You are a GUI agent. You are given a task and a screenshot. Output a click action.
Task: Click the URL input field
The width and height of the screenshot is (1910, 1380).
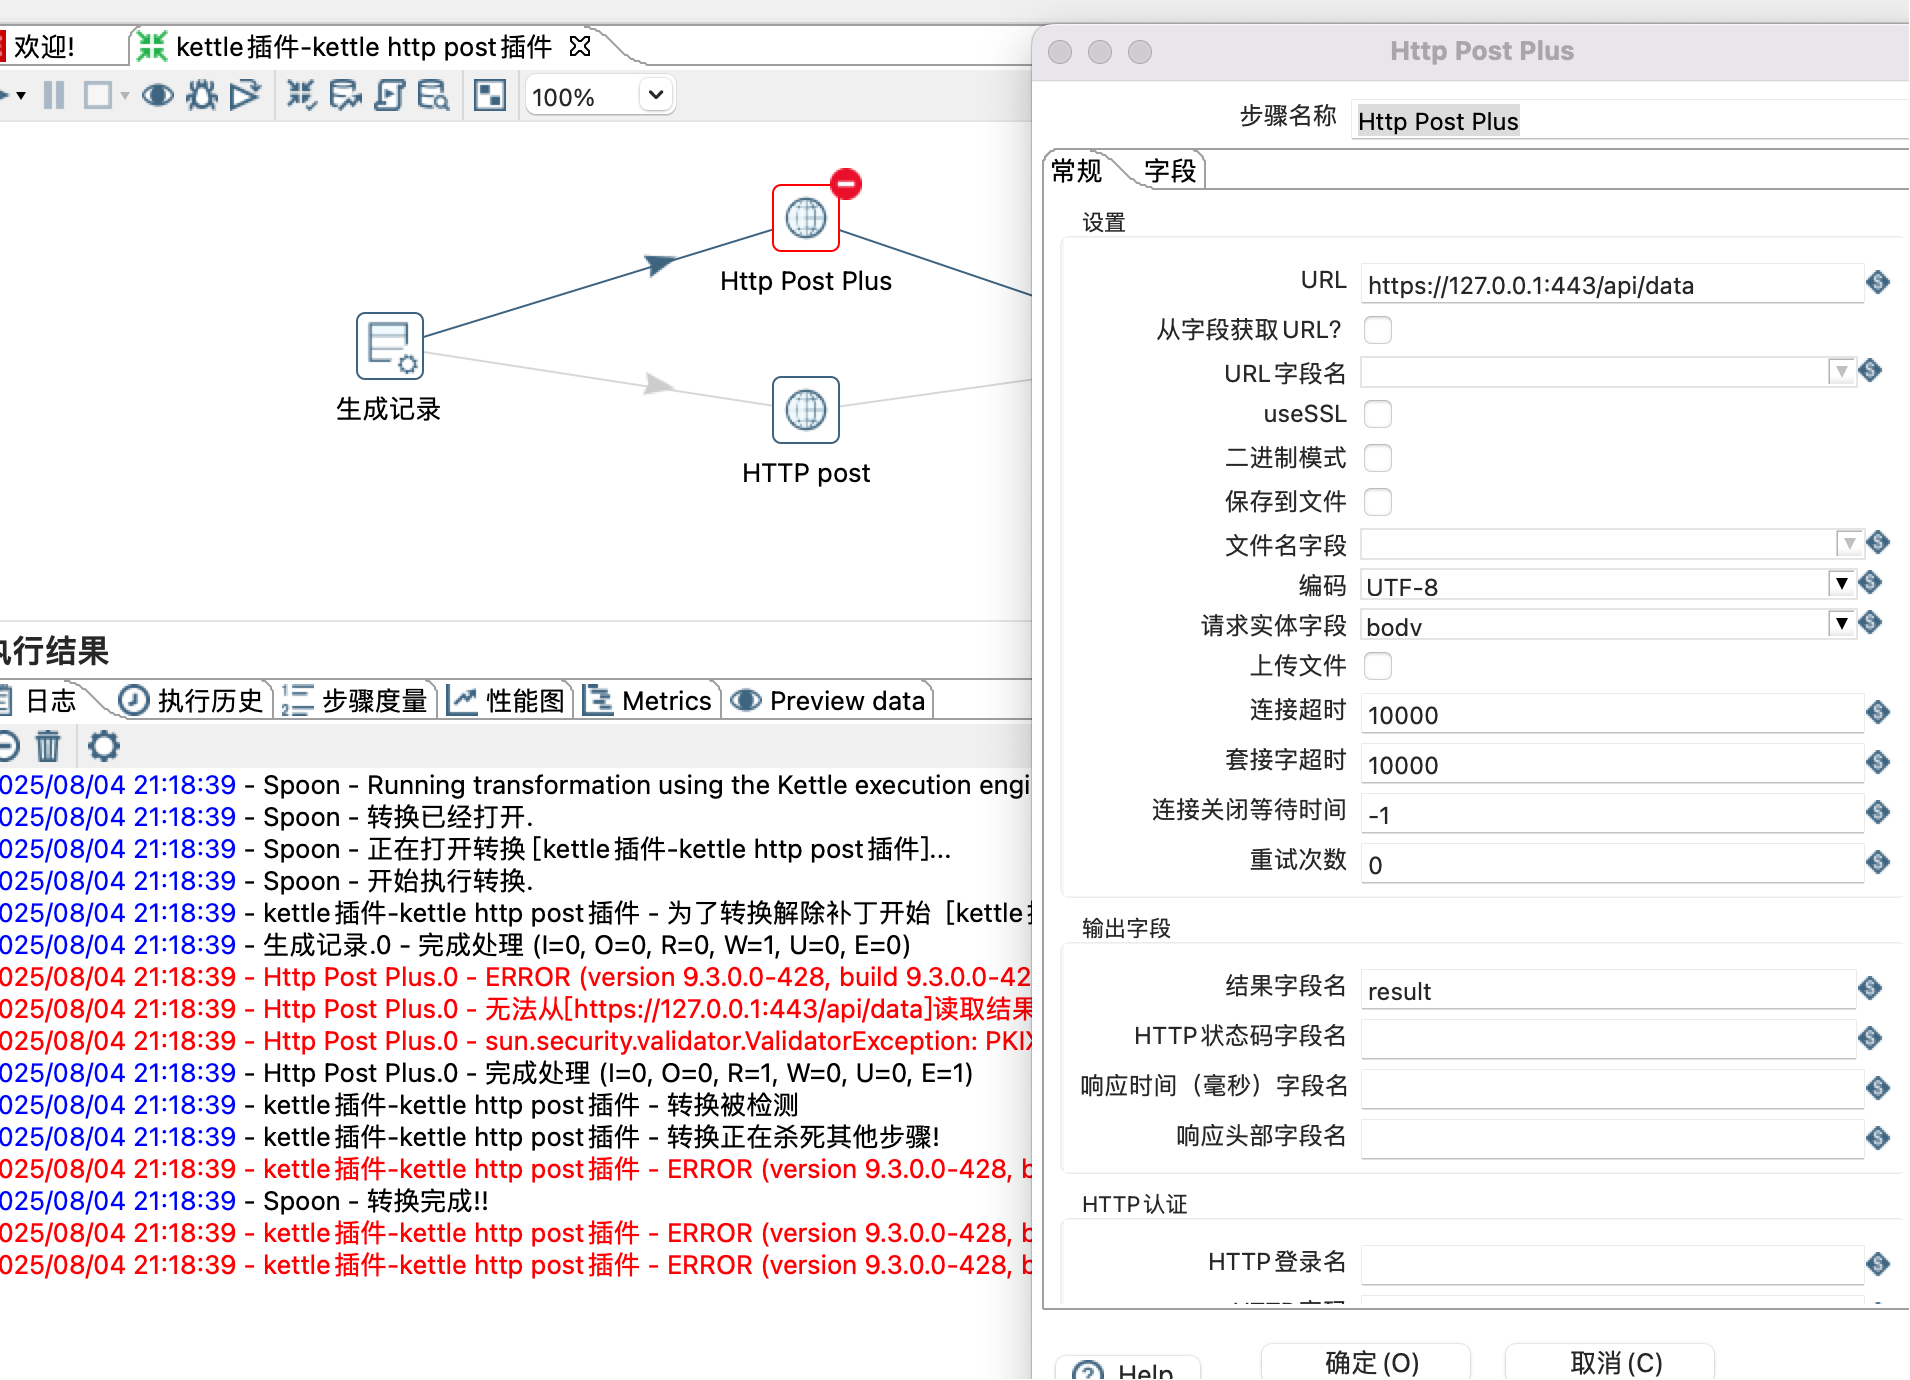click(x=1611, y=285)
